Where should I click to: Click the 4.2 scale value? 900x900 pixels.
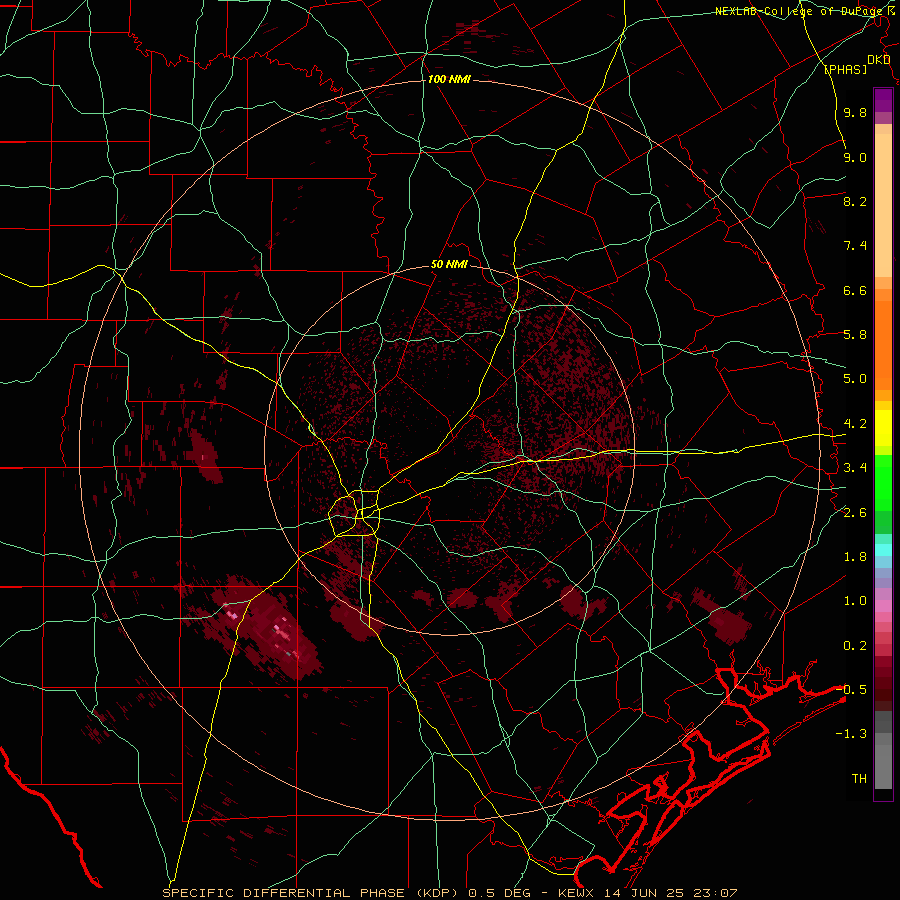pos(855,424)
